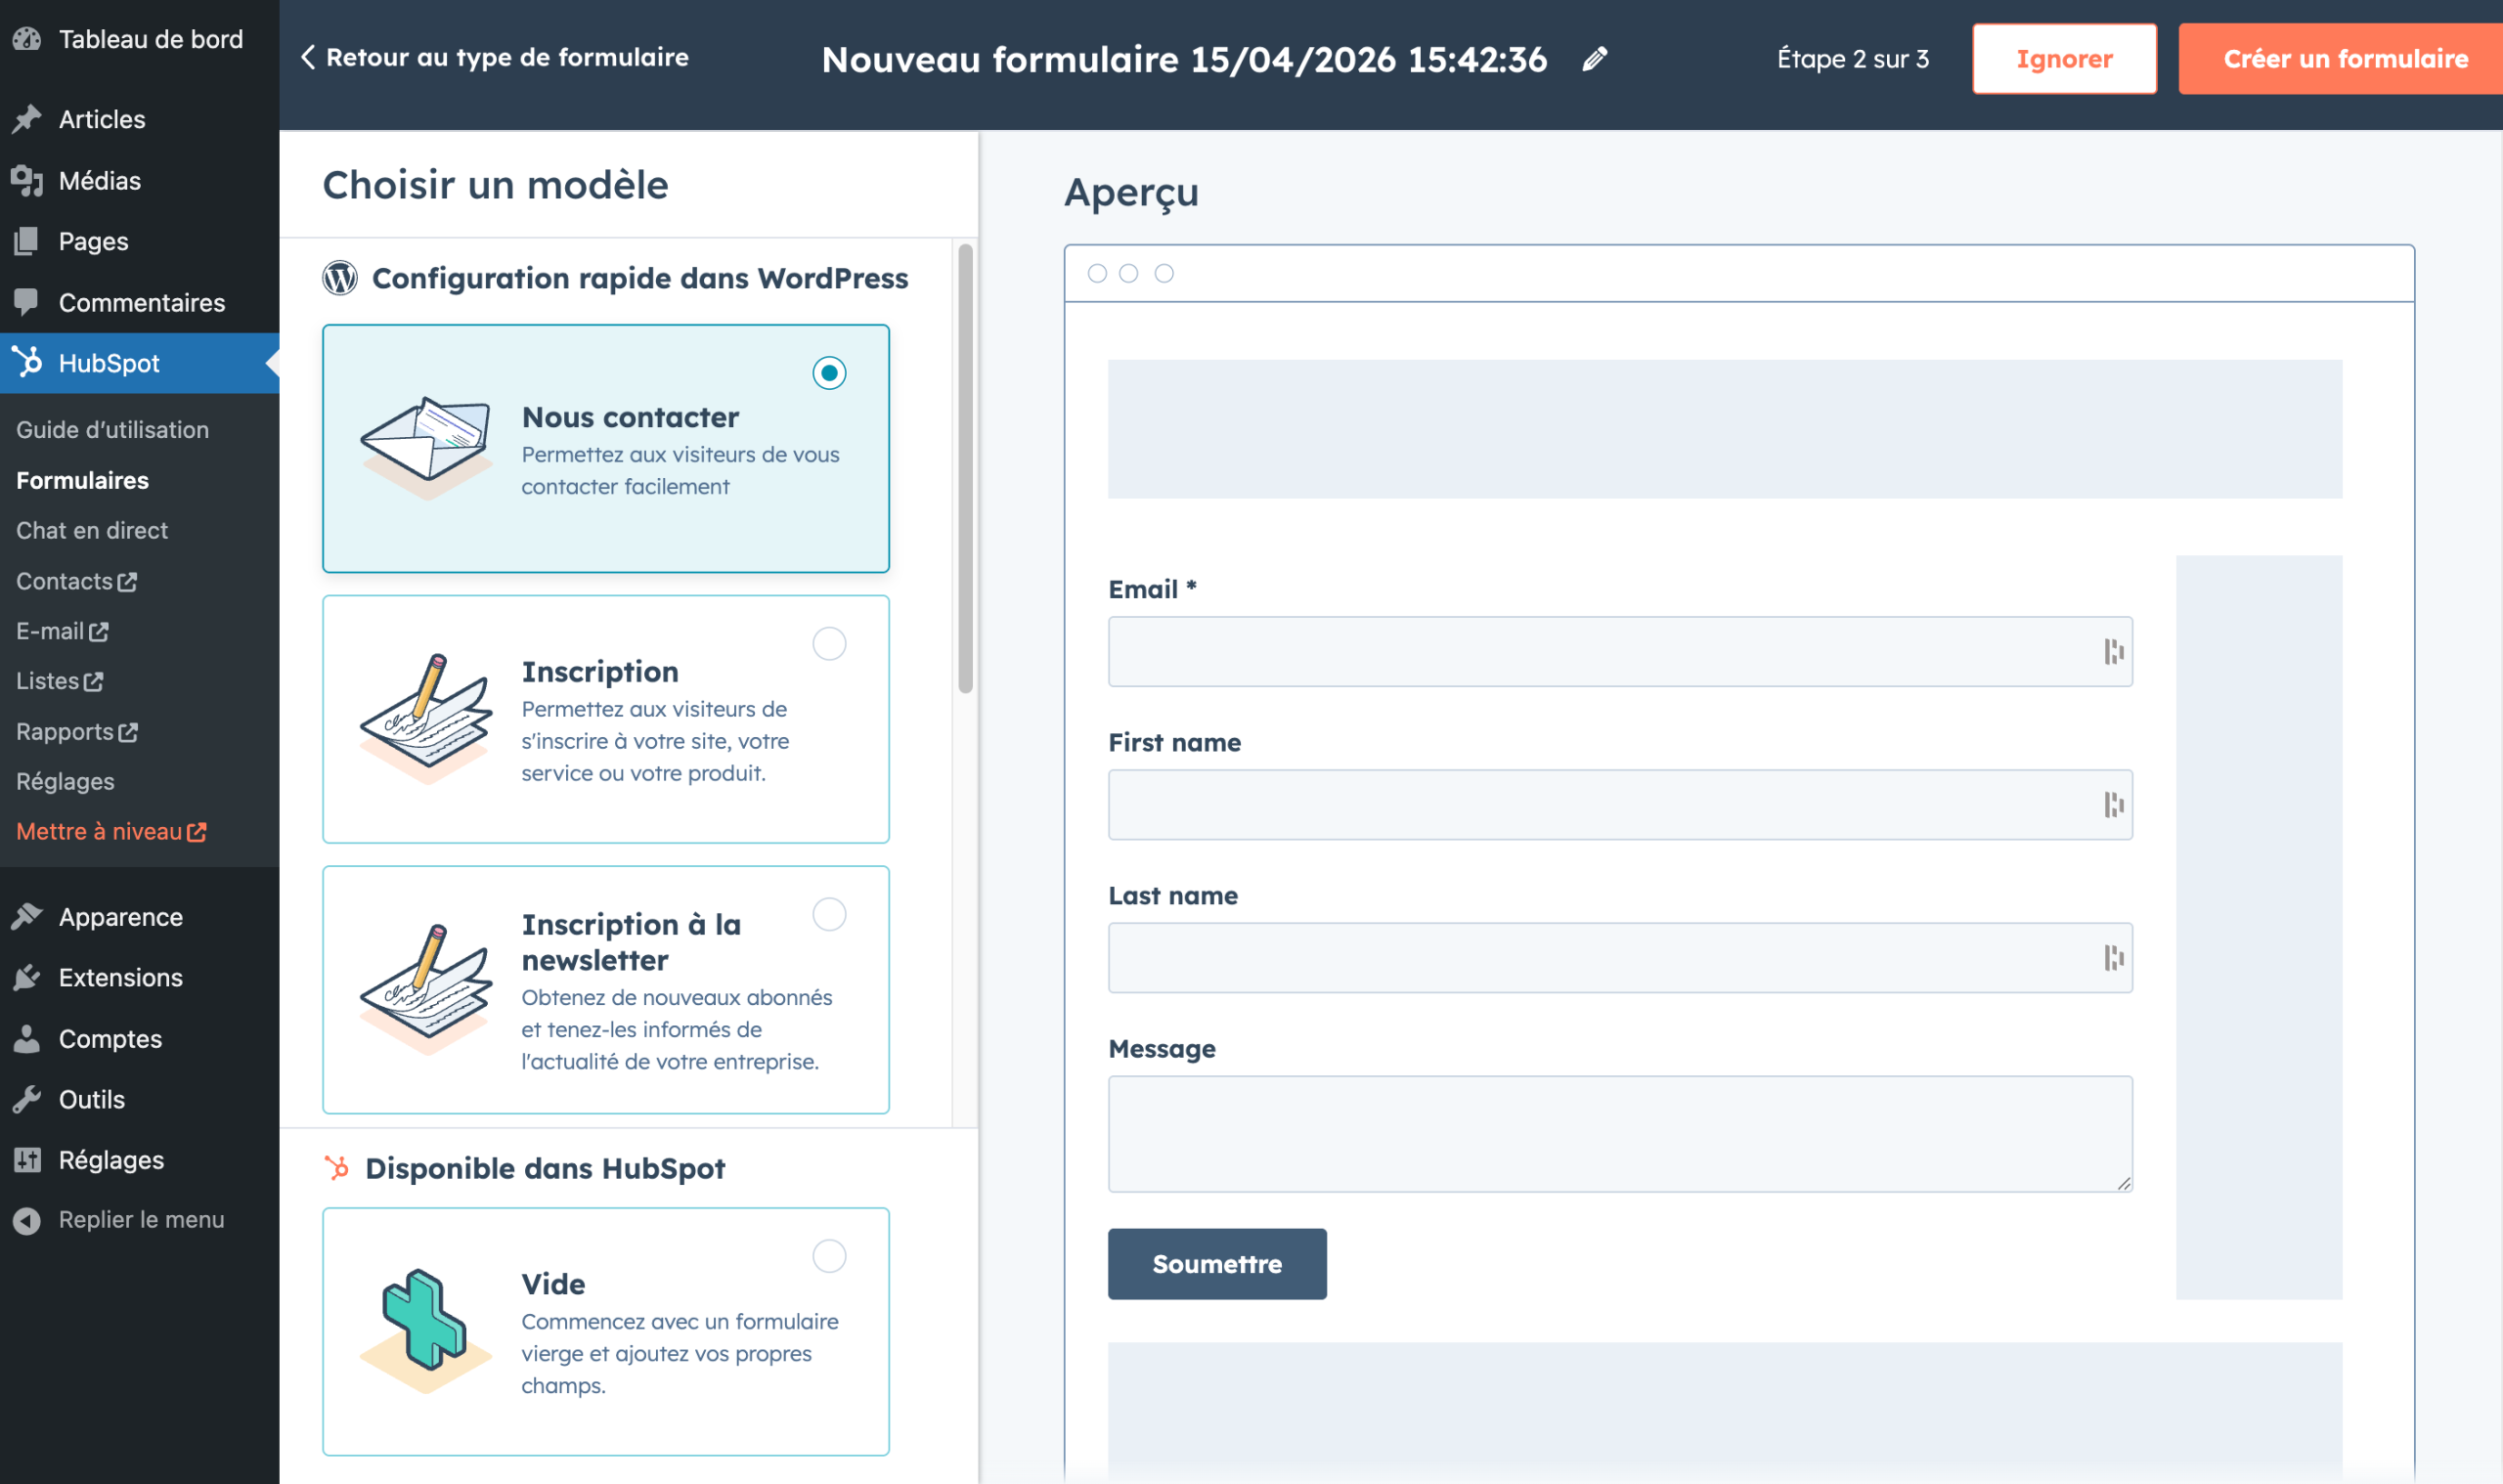Click the Commentaires speech bubble icon
This screenshot has width=2503, height=1484.
pos(27,302)
